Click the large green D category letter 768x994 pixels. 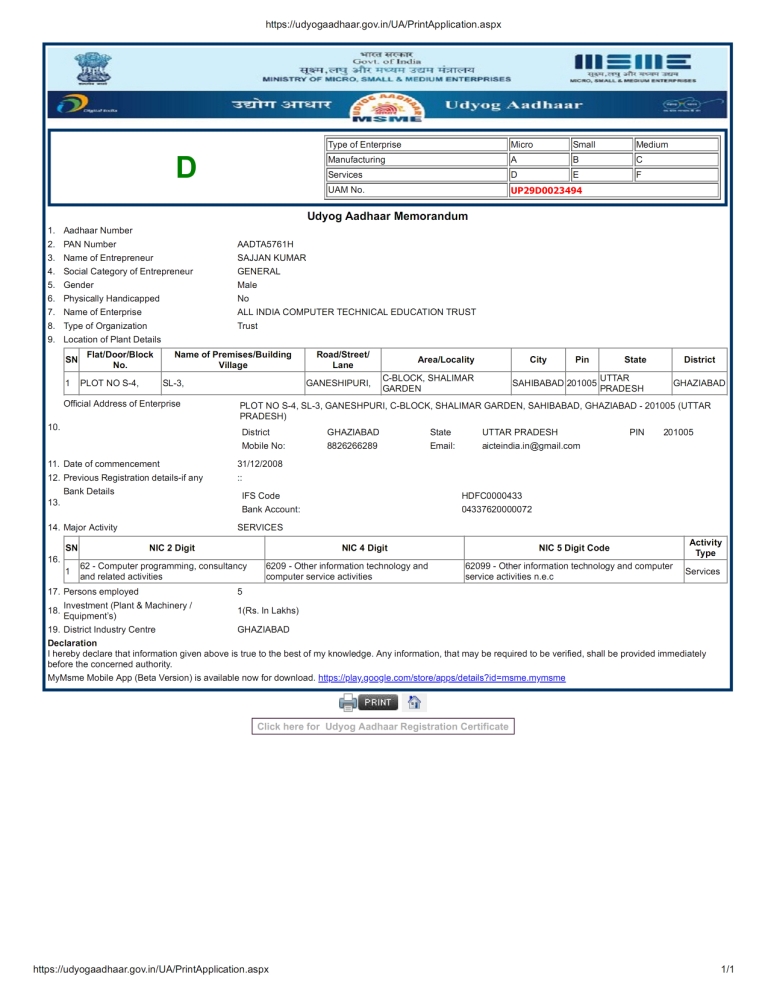click(x=185, y=167)
